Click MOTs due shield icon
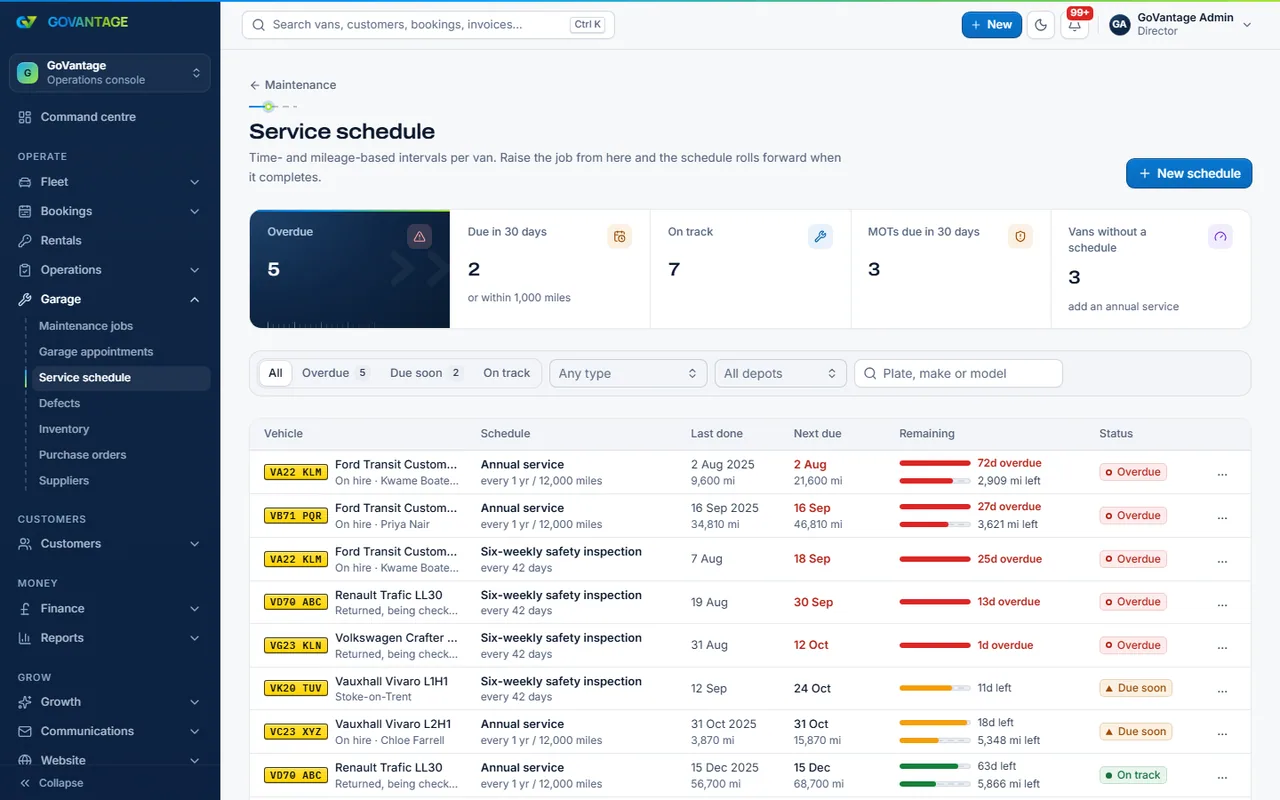The width and height of the screenshot is (1280, 800). [1020, 237]
